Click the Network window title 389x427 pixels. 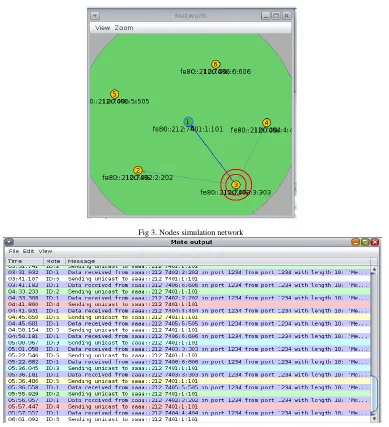[x=190, y=16]
